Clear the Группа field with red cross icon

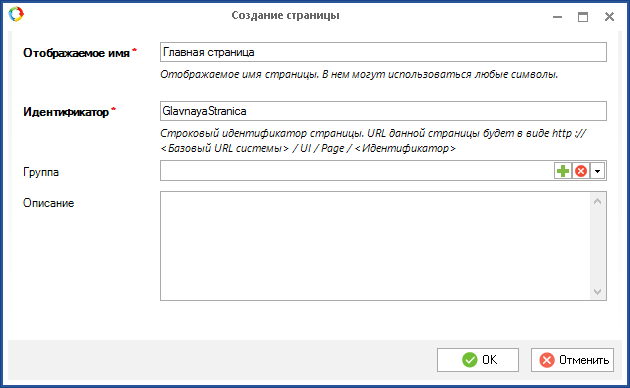pos(581,171)
